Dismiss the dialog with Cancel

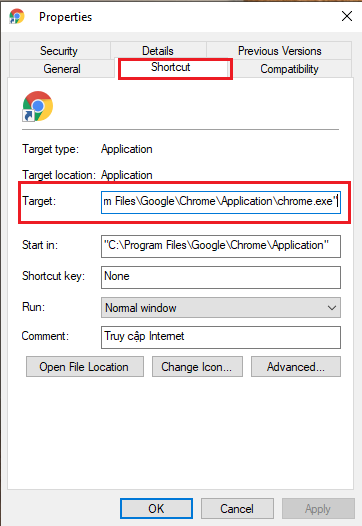click(x=237, y=509)
